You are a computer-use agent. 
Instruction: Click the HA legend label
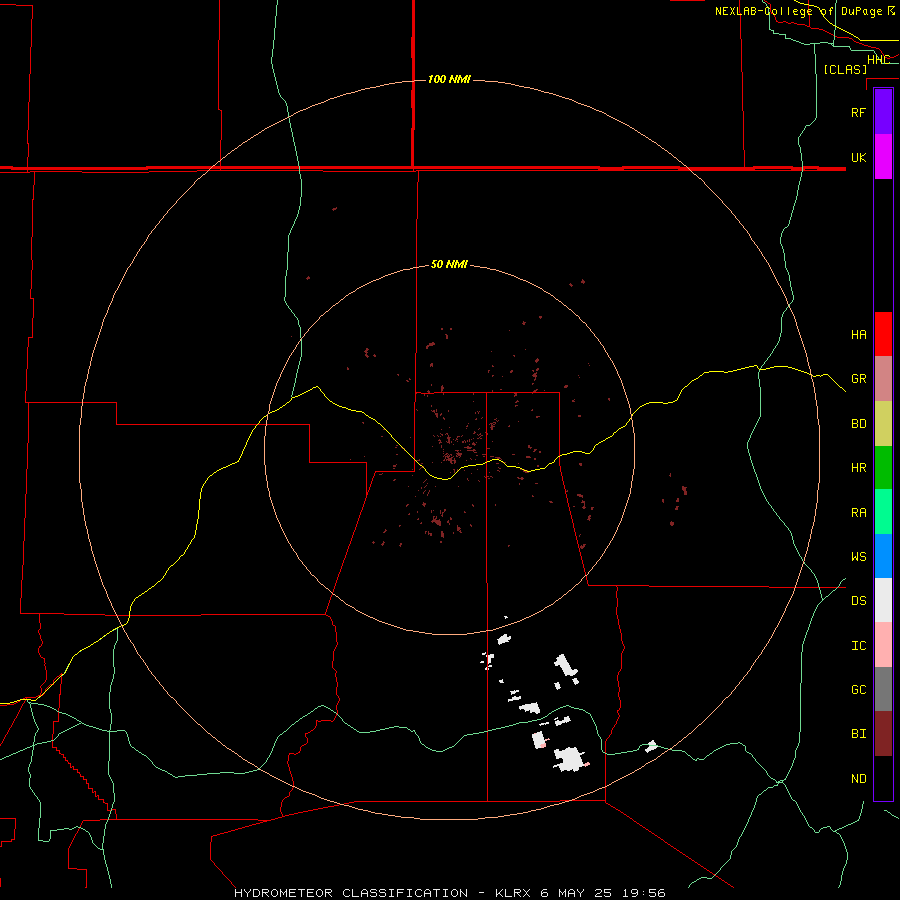tap(859, 334)
